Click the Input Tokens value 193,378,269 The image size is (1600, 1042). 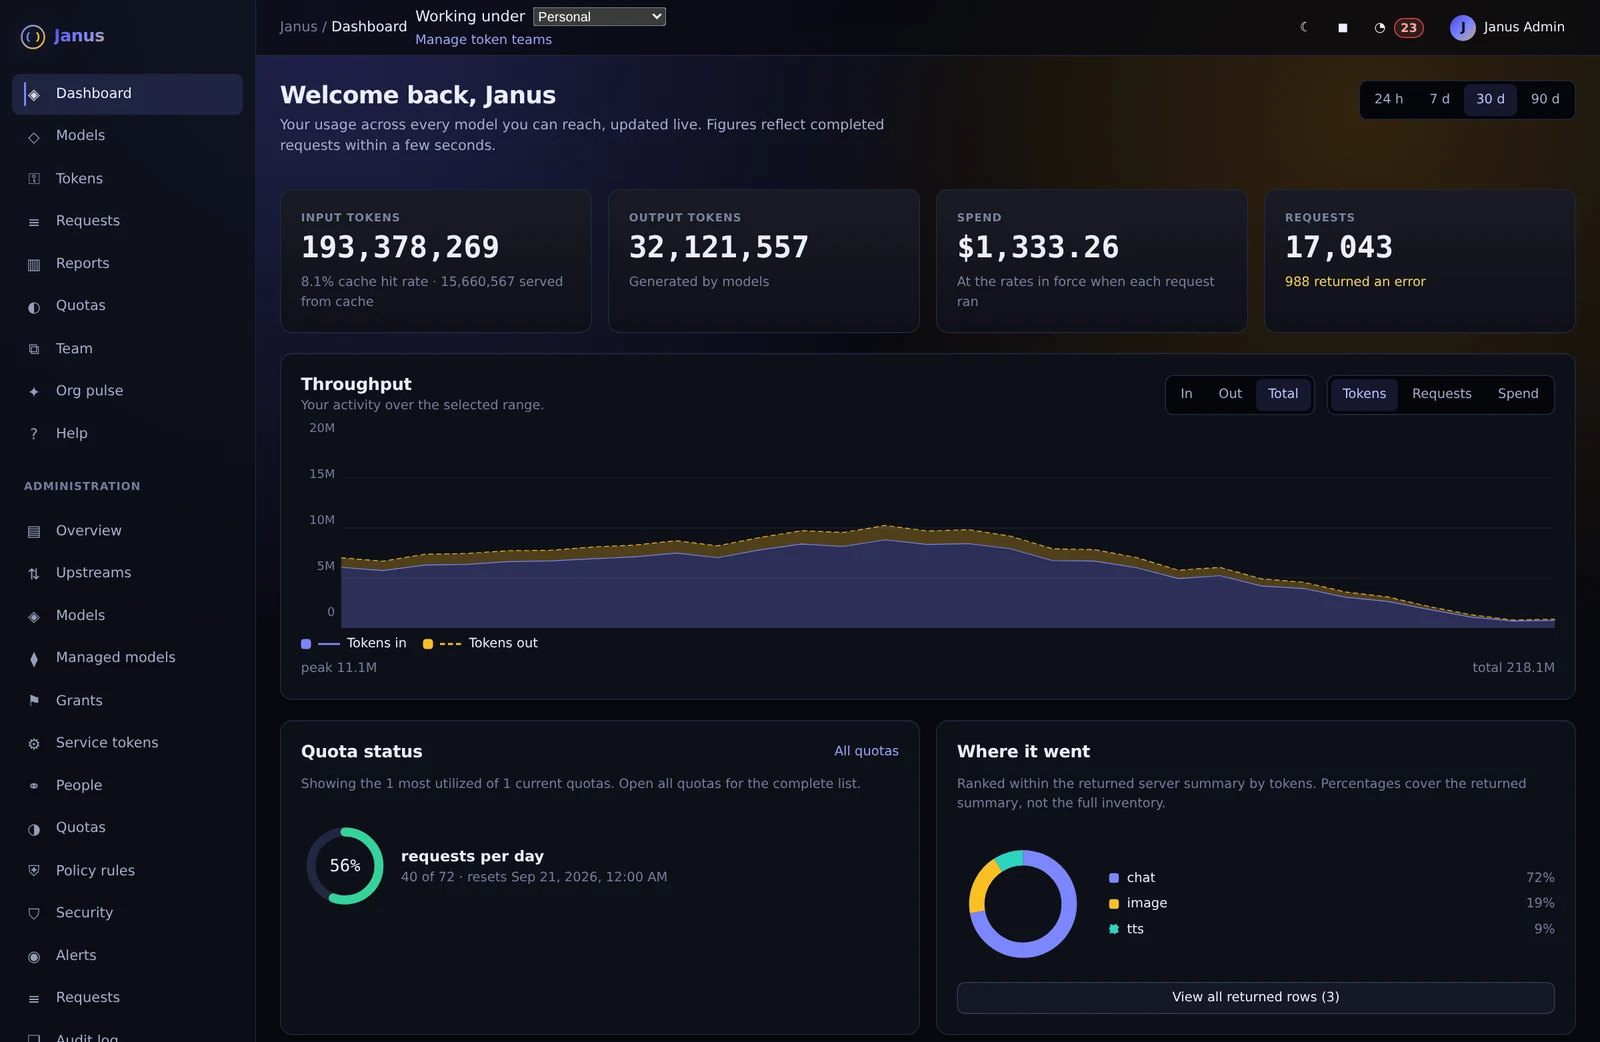coord(400,247)
